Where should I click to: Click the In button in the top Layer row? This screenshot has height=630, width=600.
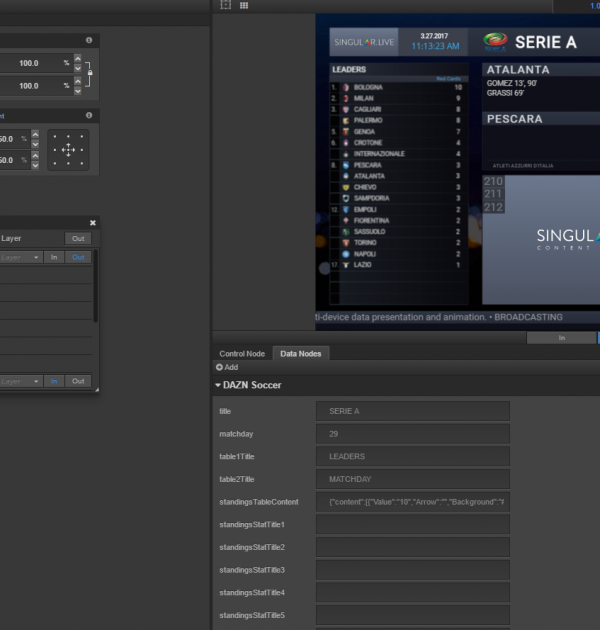pos(54,257)
